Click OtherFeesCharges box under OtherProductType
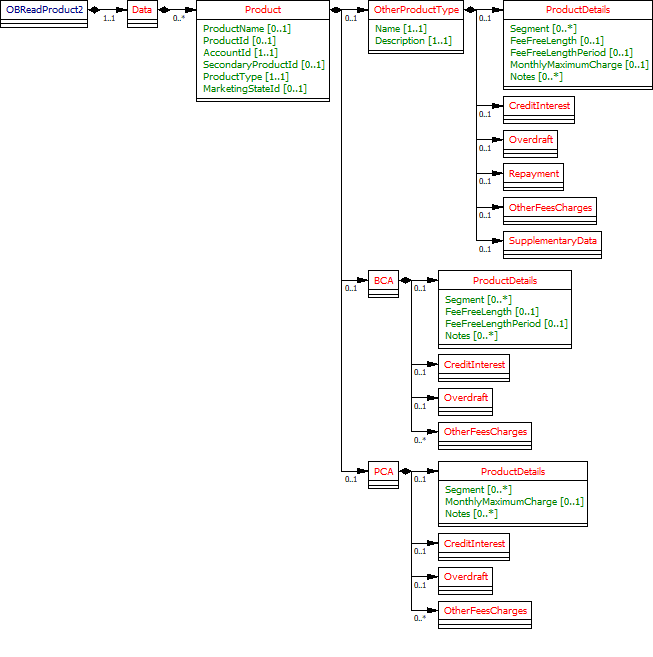 [550, 208]
